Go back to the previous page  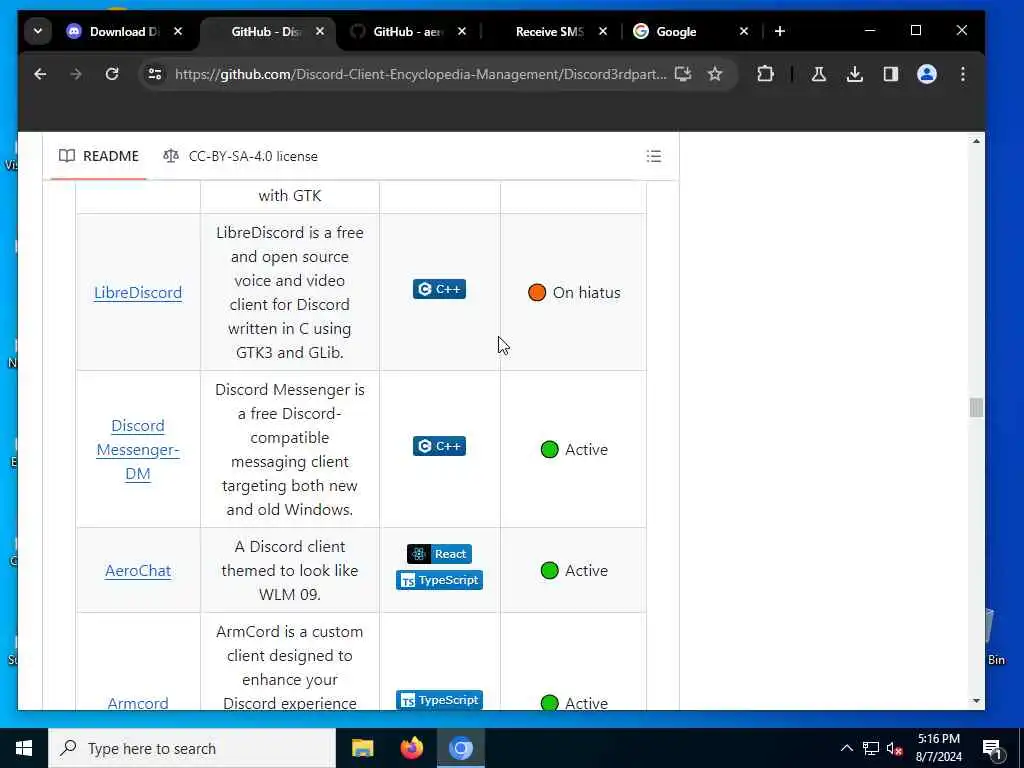(x=40, y=74)
